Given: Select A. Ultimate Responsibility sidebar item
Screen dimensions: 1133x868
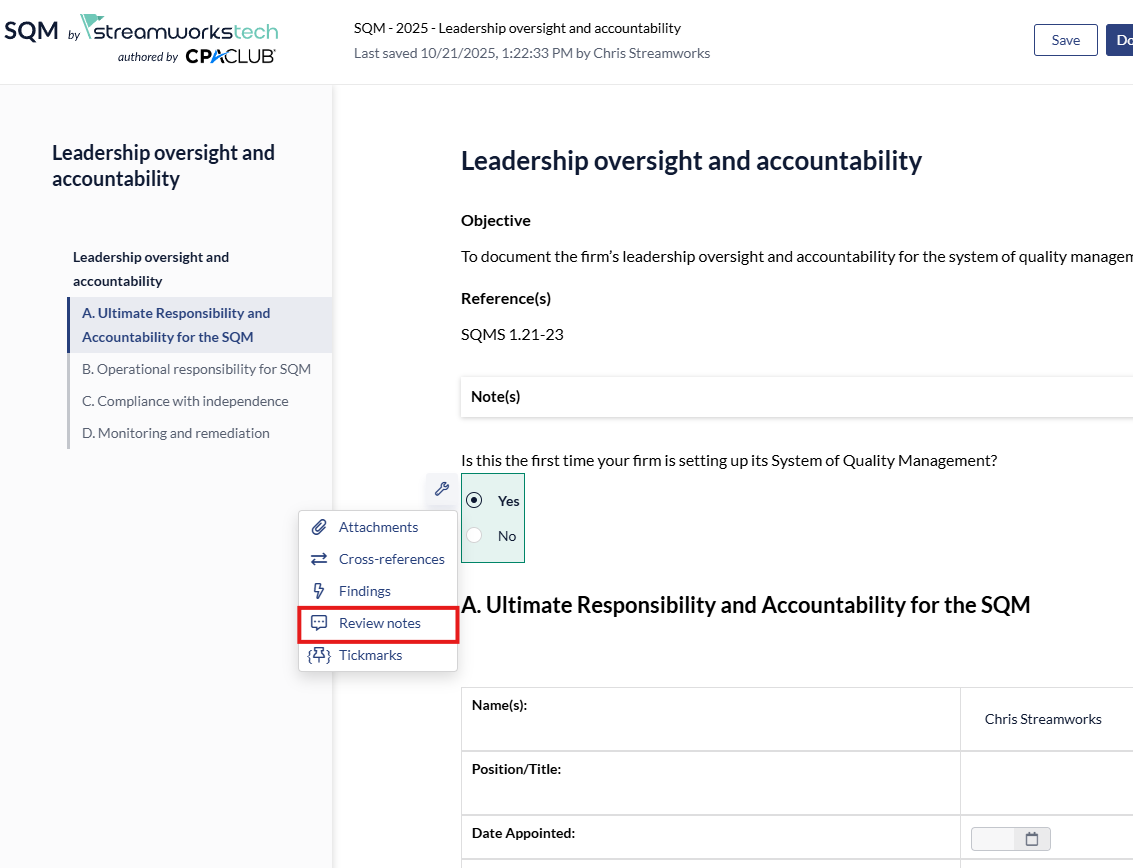Looking at the screenshot, I should pos(176,325).
